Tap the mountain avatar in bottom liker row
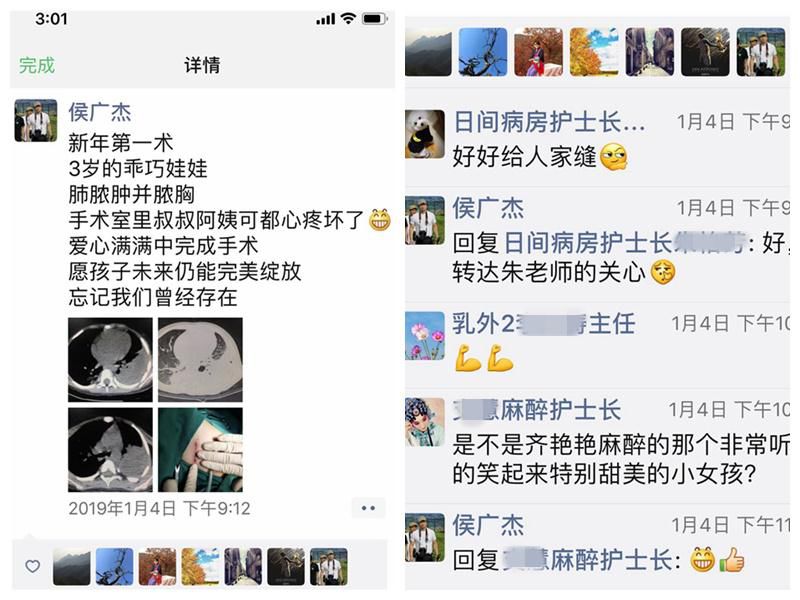 click(x=71, y=566)
